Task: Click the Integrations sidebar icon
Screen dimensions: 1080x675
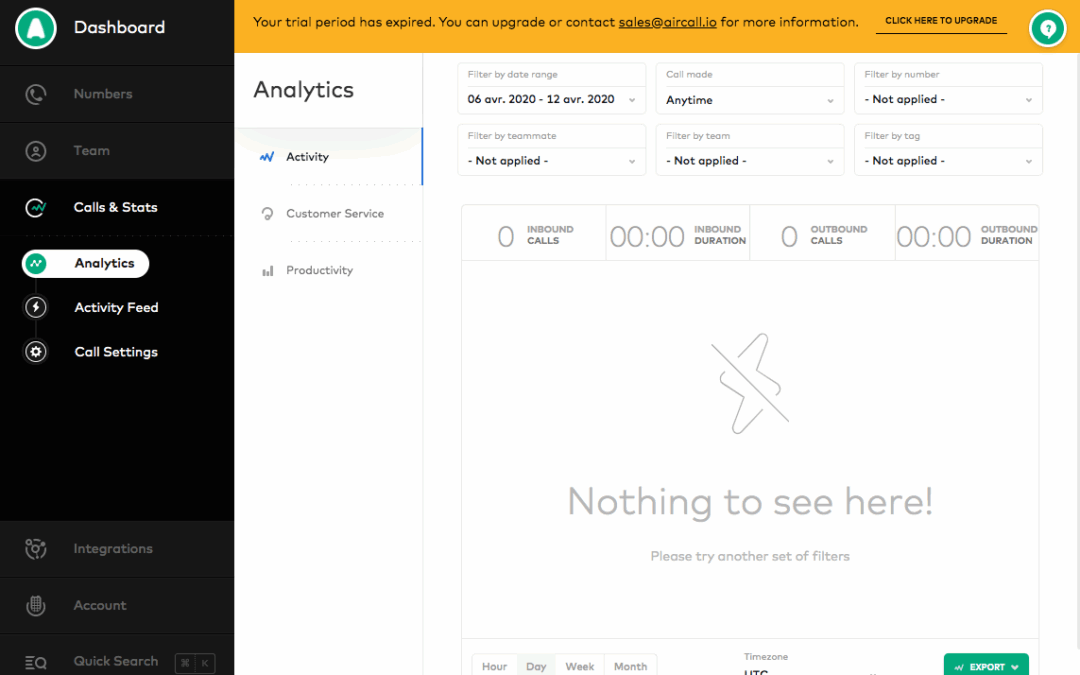Action: [x=36, y=549]
